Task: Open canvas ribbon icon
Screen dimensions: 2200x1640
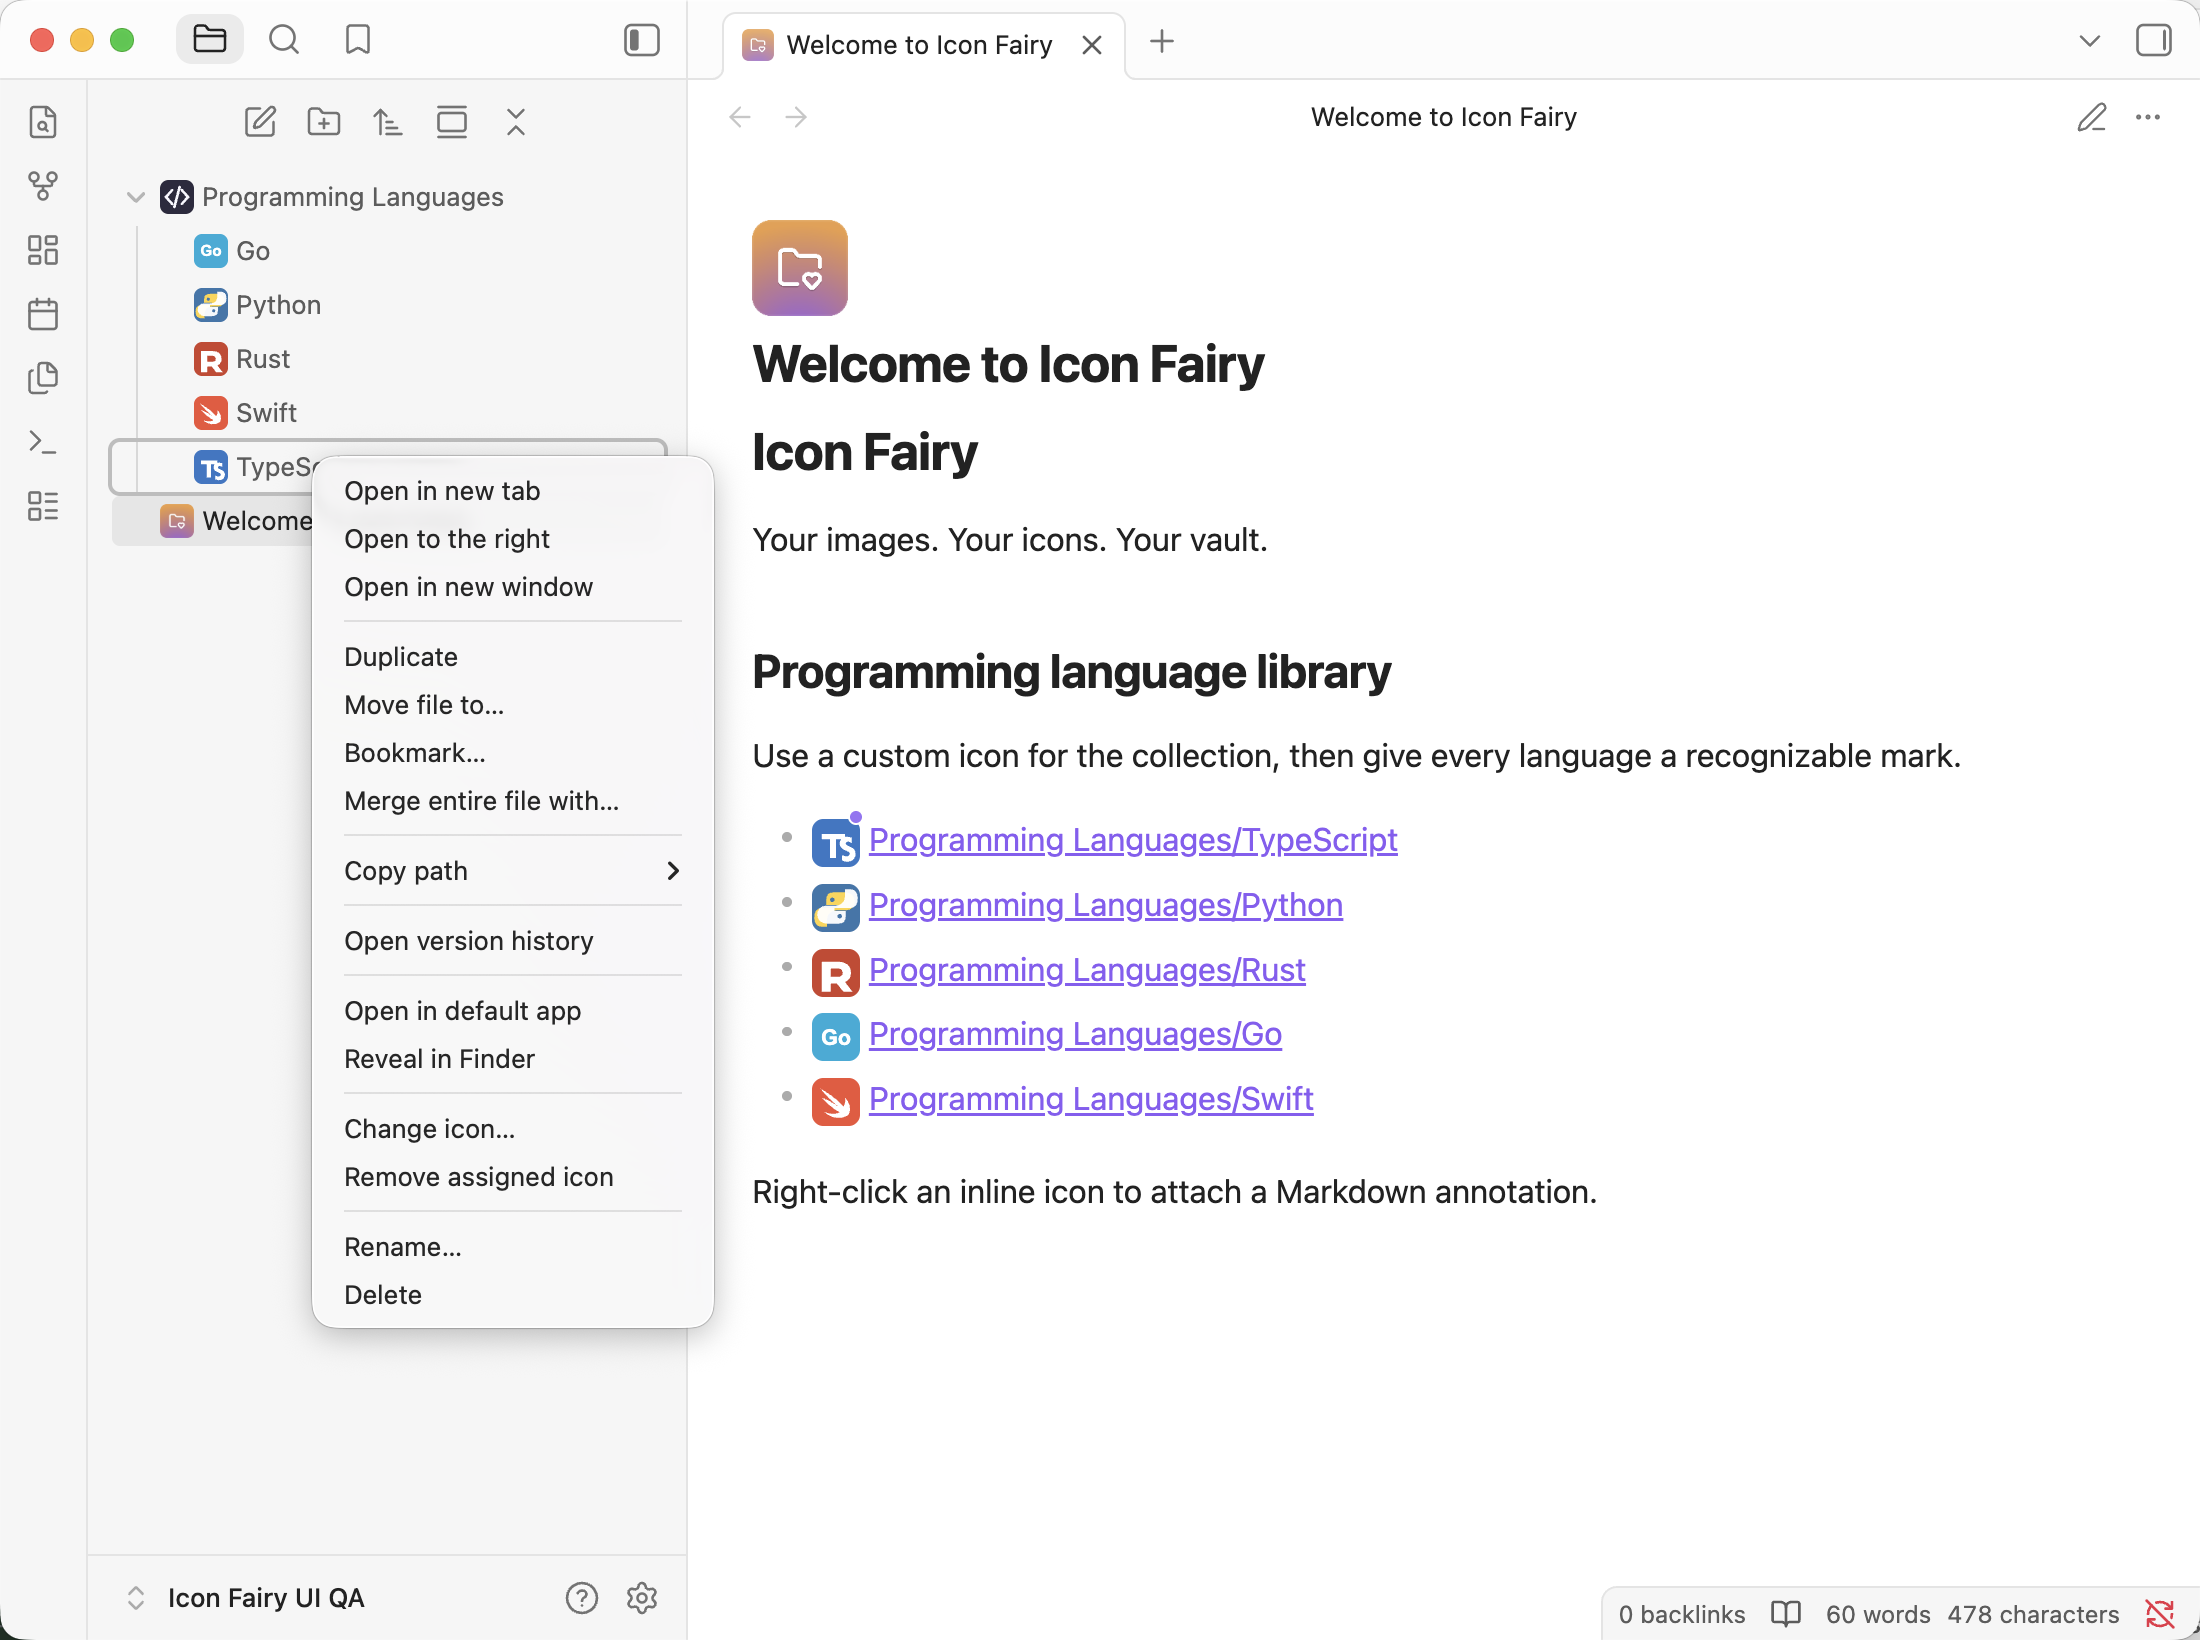Action: tap(43, 250)
